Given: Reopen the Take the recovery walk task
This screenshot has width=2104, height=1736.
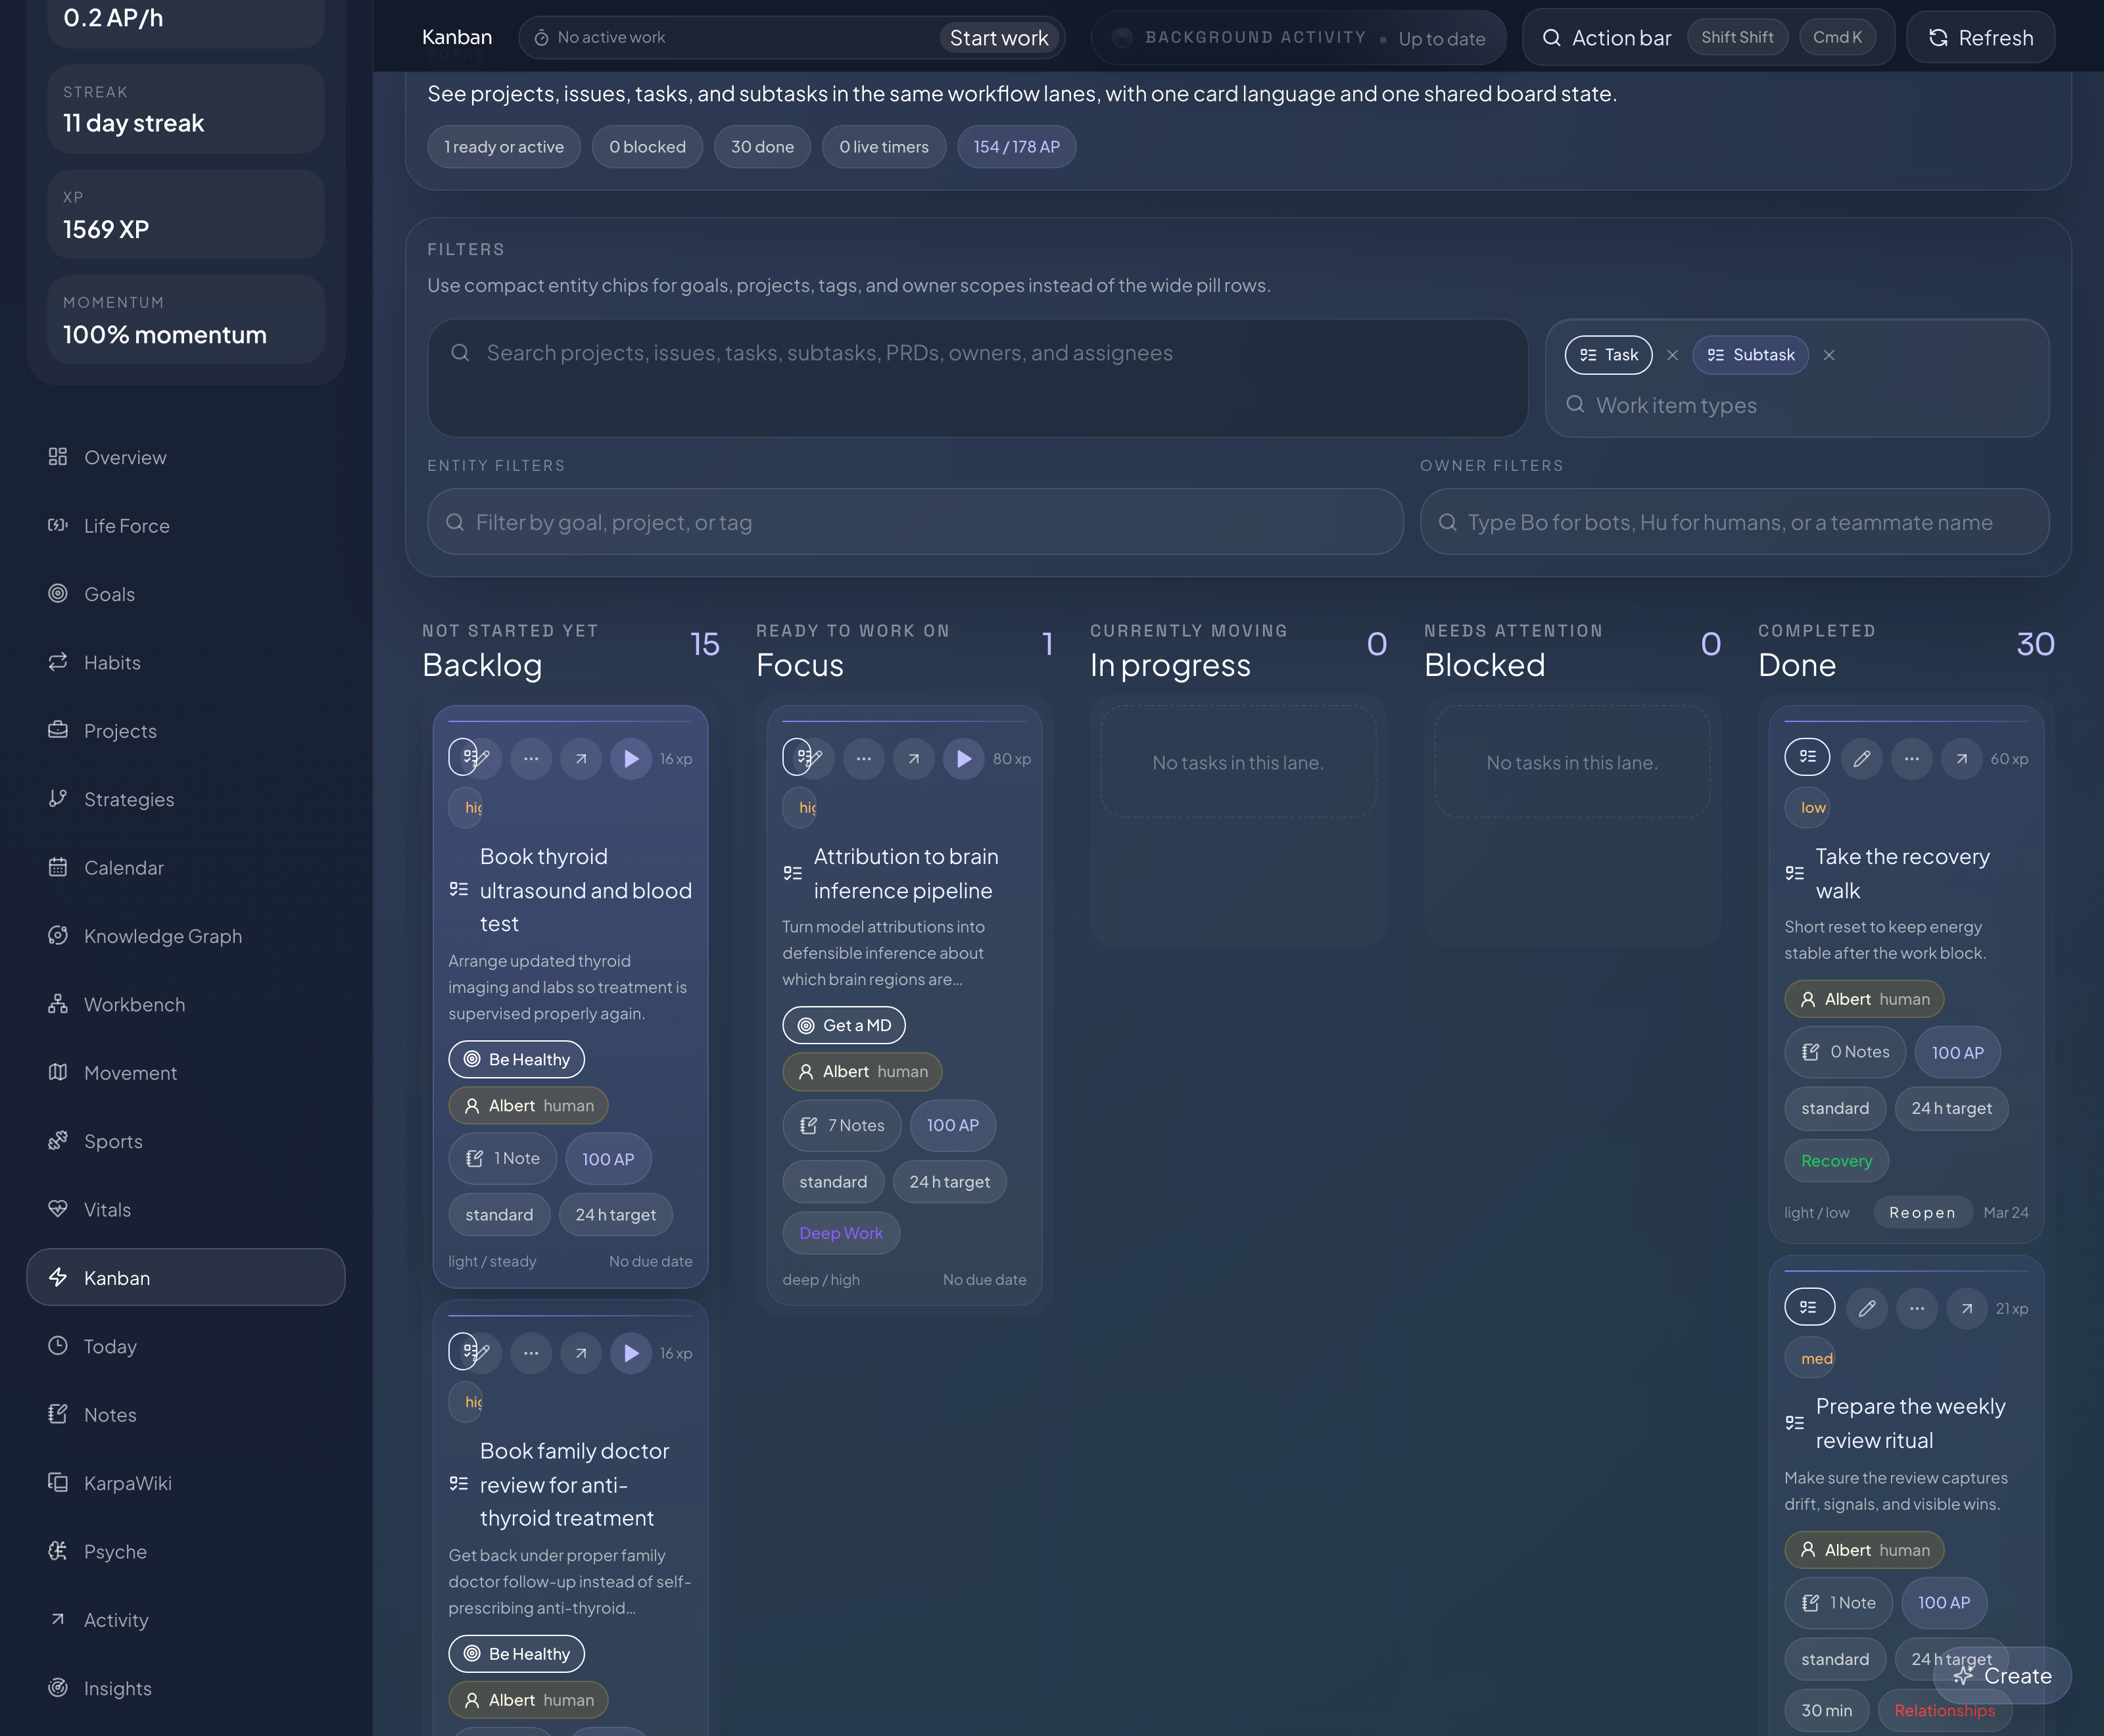Looking at the screenshot, I should tap(1922, 1212).
